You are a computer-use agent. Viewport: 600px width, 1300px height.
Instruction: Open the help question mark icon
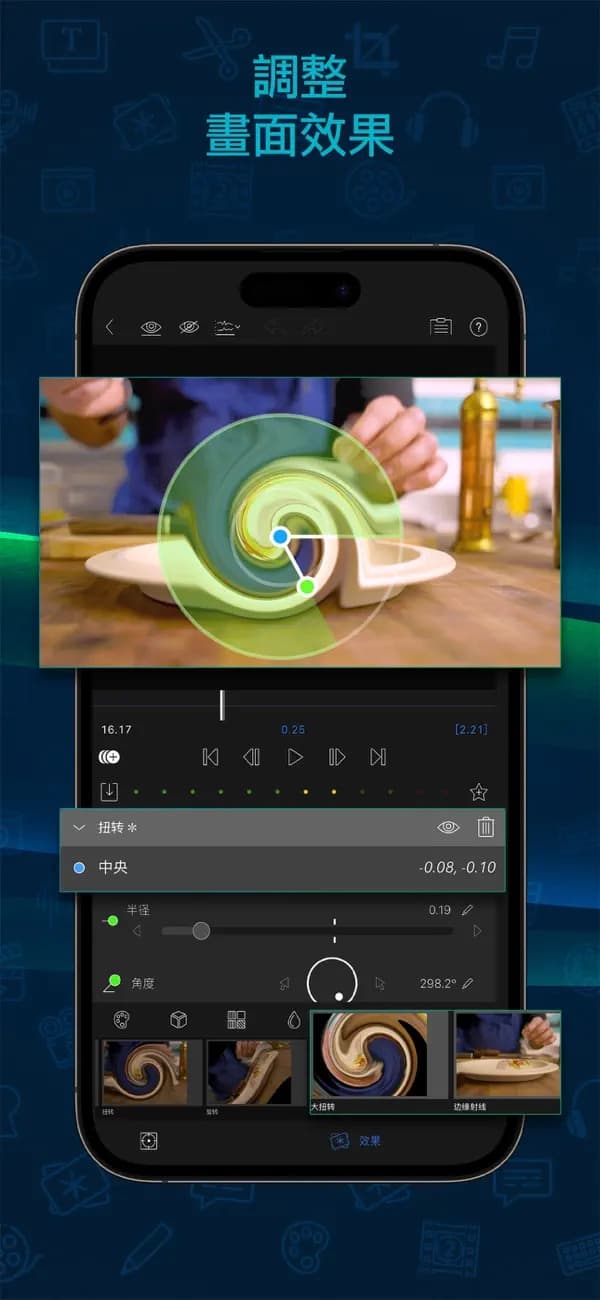[478, 327]
